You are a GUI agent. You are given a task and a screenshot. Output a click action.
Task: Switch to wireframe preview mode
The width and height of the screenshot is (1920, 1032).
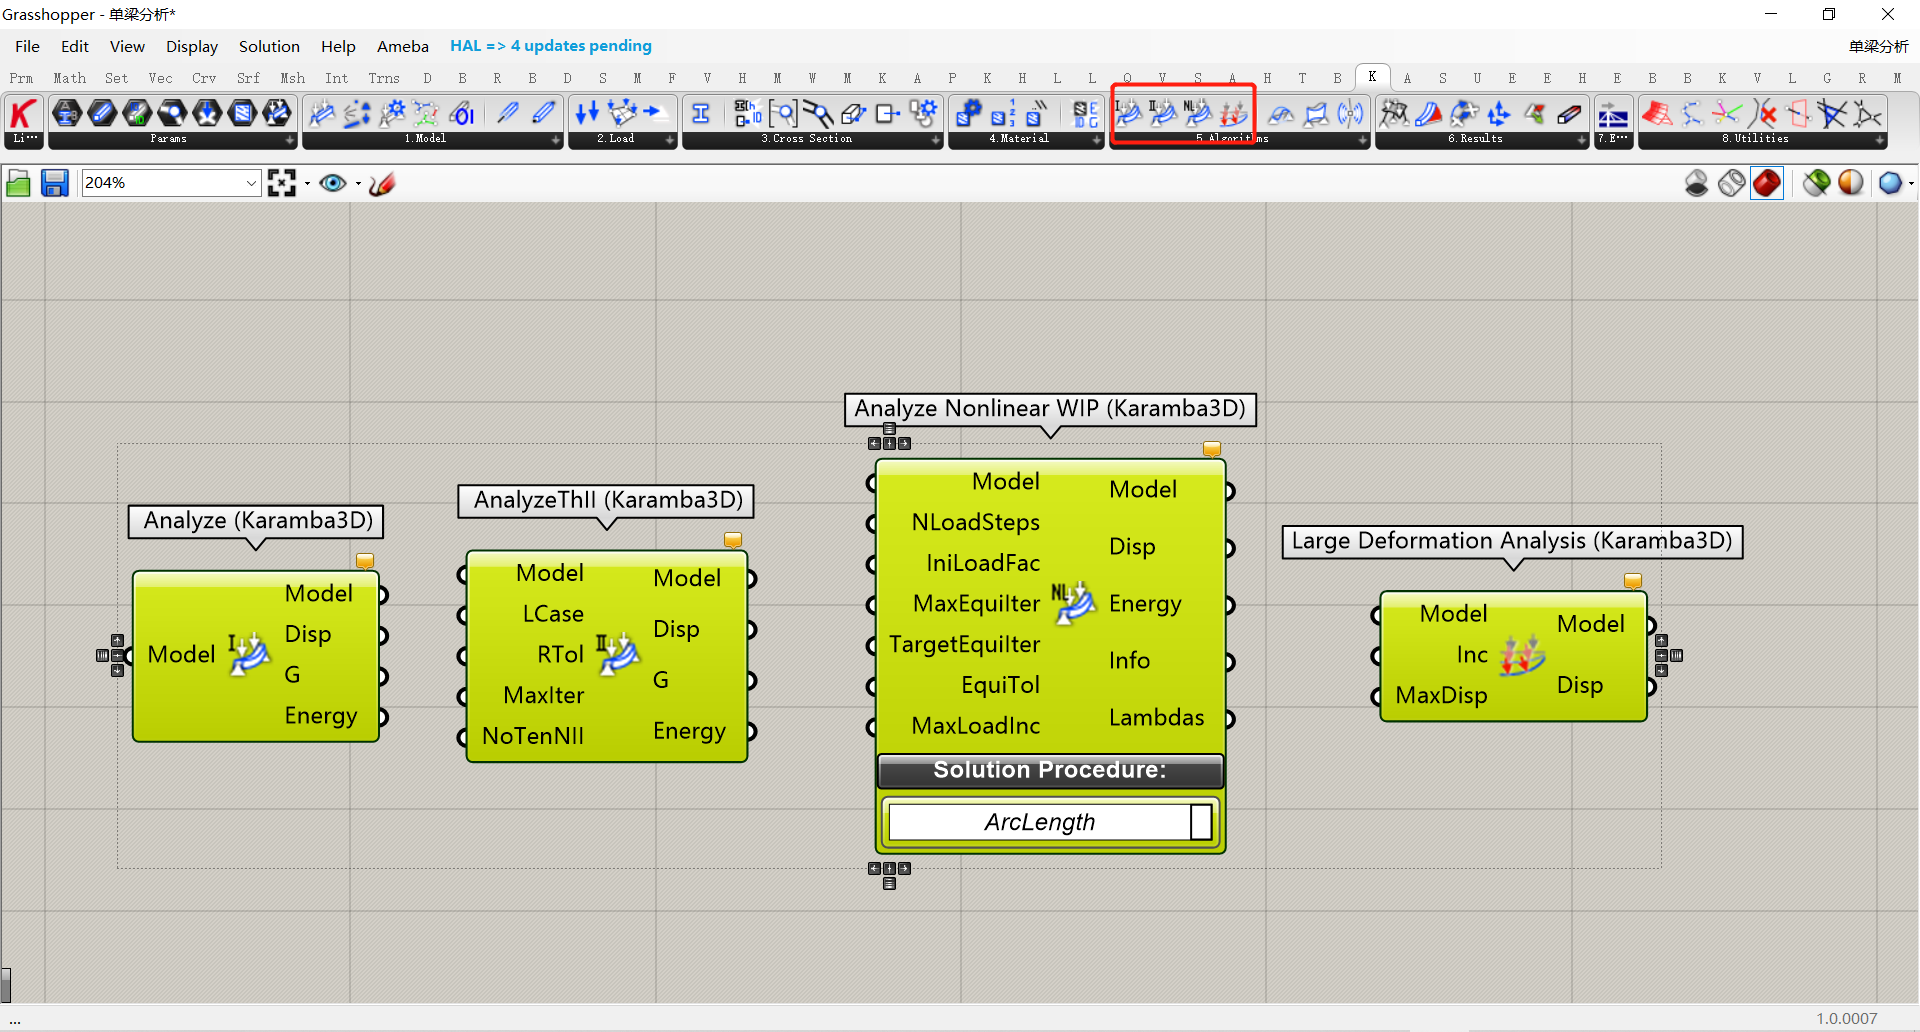pos(1732,183)
